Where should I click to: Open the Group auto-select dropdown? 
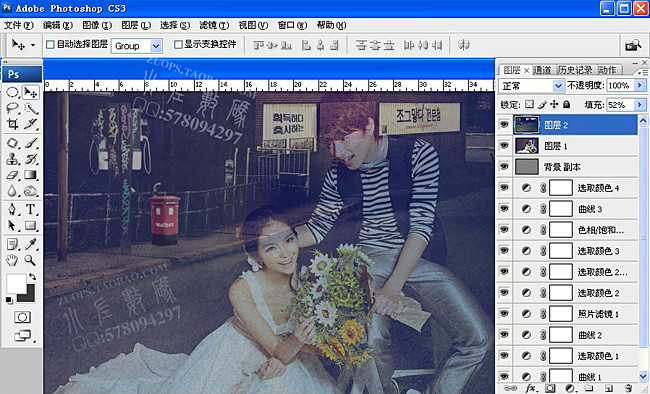[x=156, y=46]
